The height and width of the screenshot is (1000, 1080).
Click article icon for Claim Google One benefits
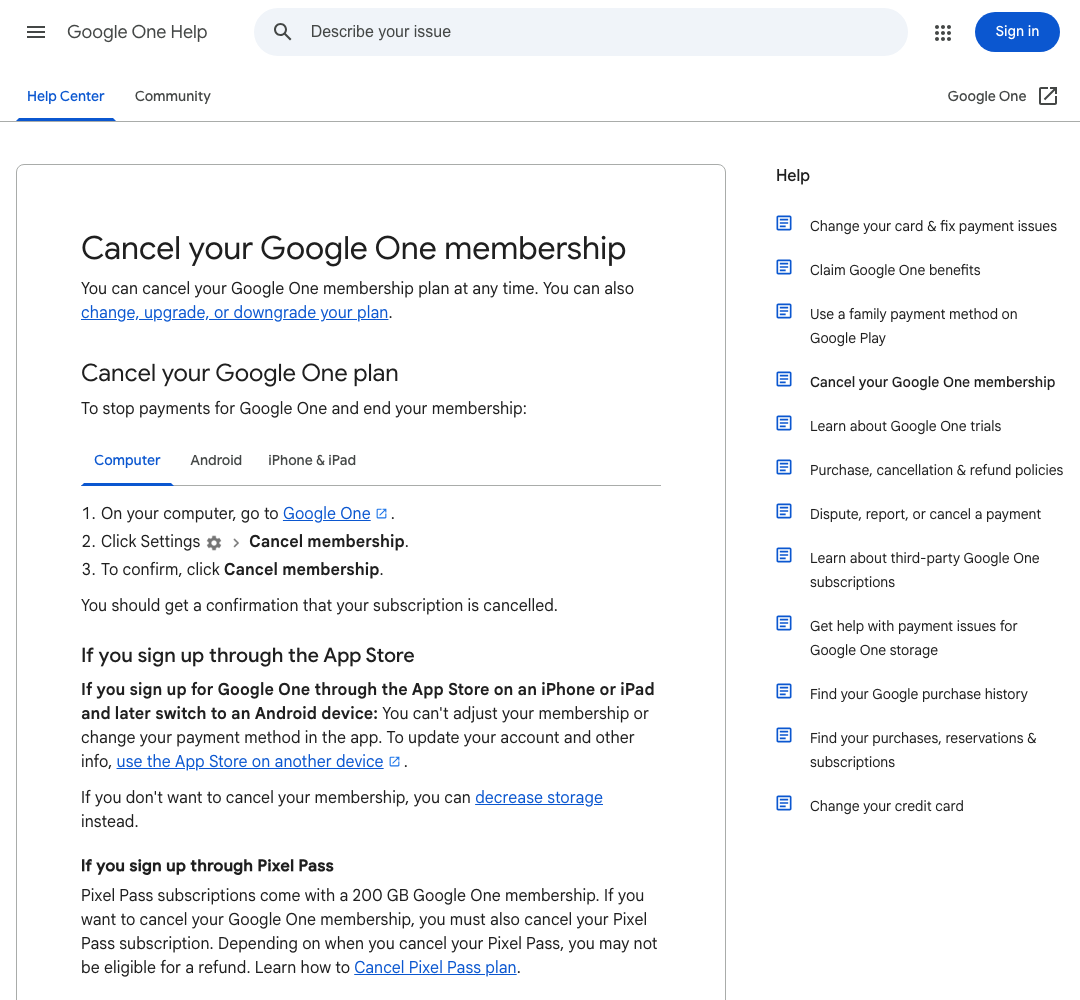click(x=784, y=267)
